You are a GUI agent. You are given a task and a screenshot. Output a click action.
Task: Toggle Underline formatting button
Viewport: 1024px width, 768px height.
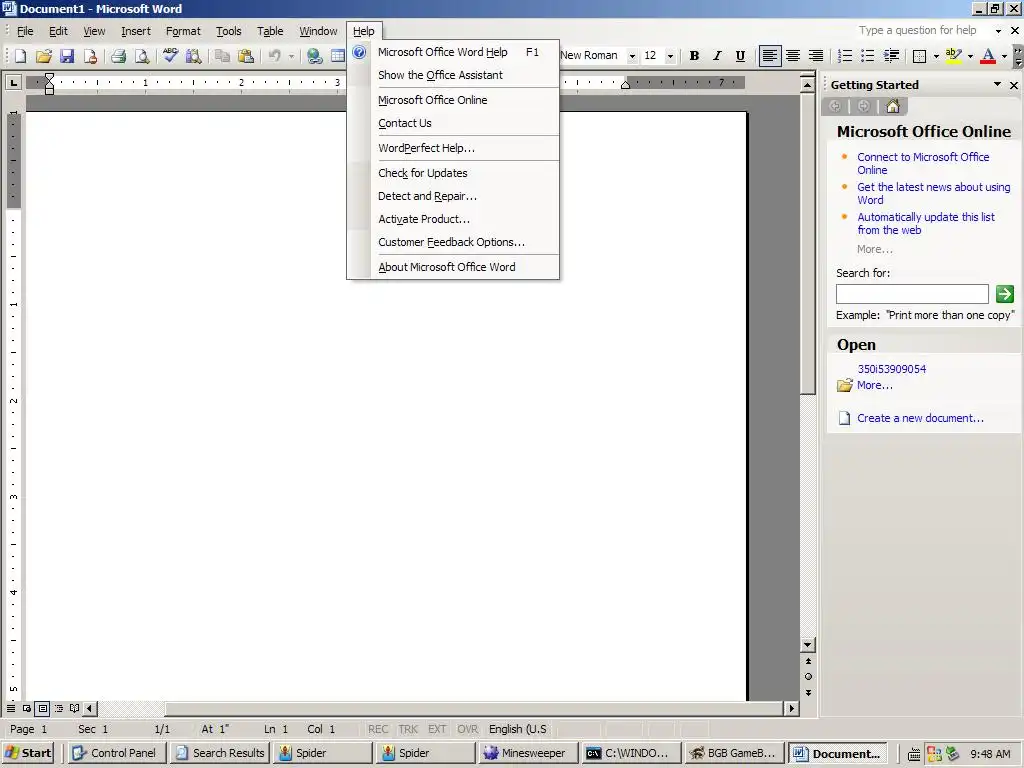740,56
